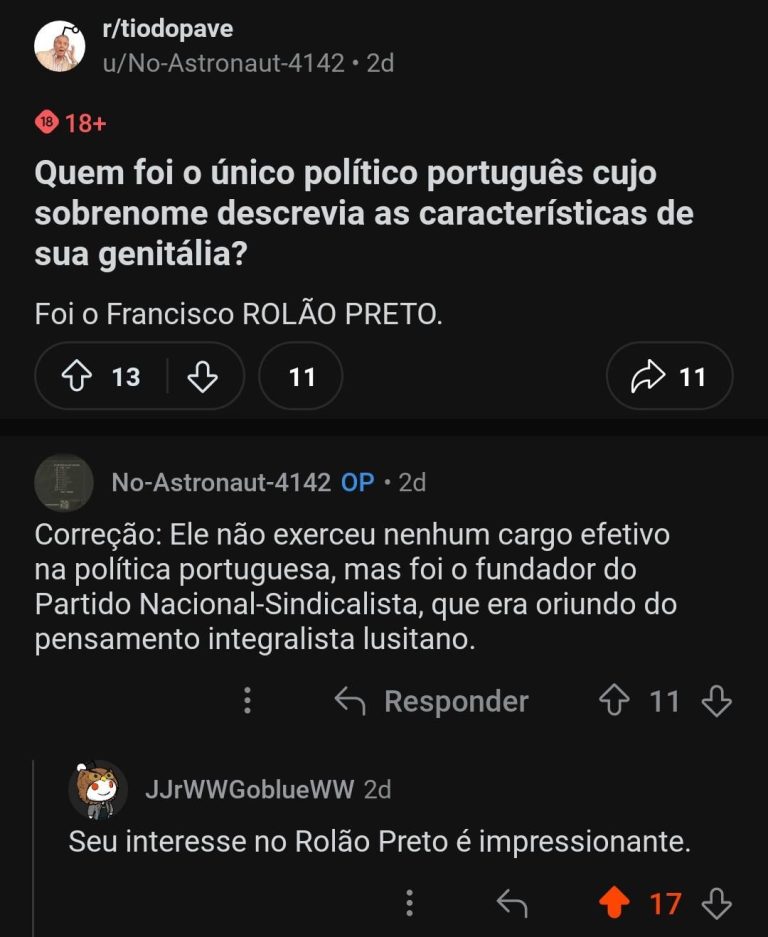Downvote the main post
Image resolution: width=768 pixels, height=937 pixels.
202,377
